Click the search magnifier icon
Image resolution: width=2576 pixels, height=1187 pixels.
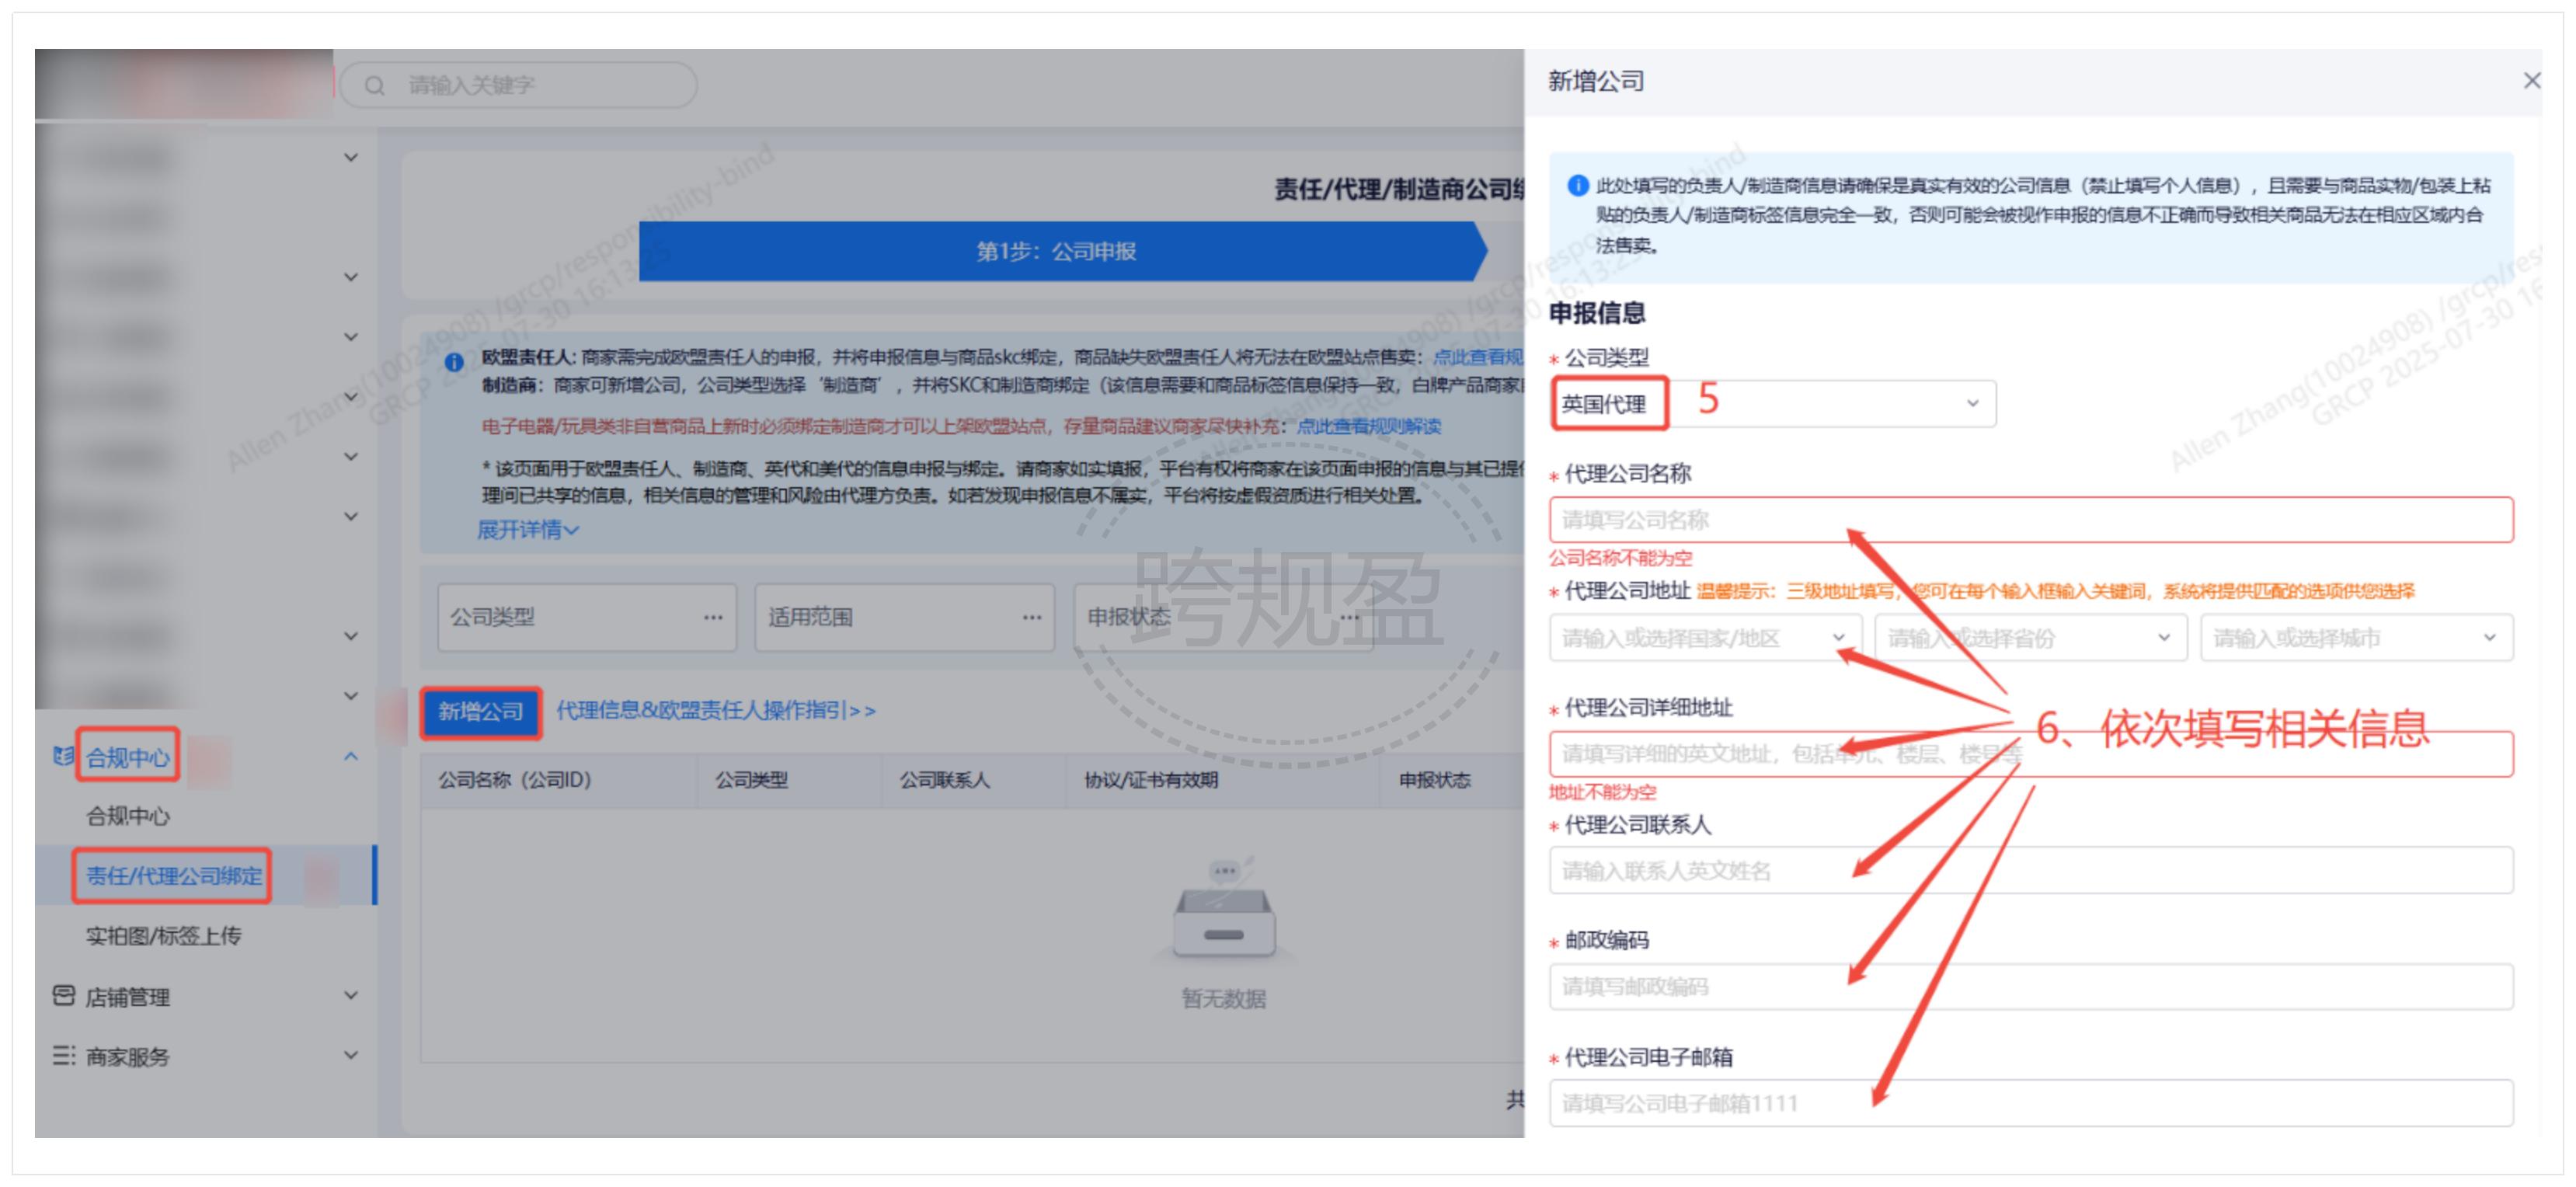point(375,86)
